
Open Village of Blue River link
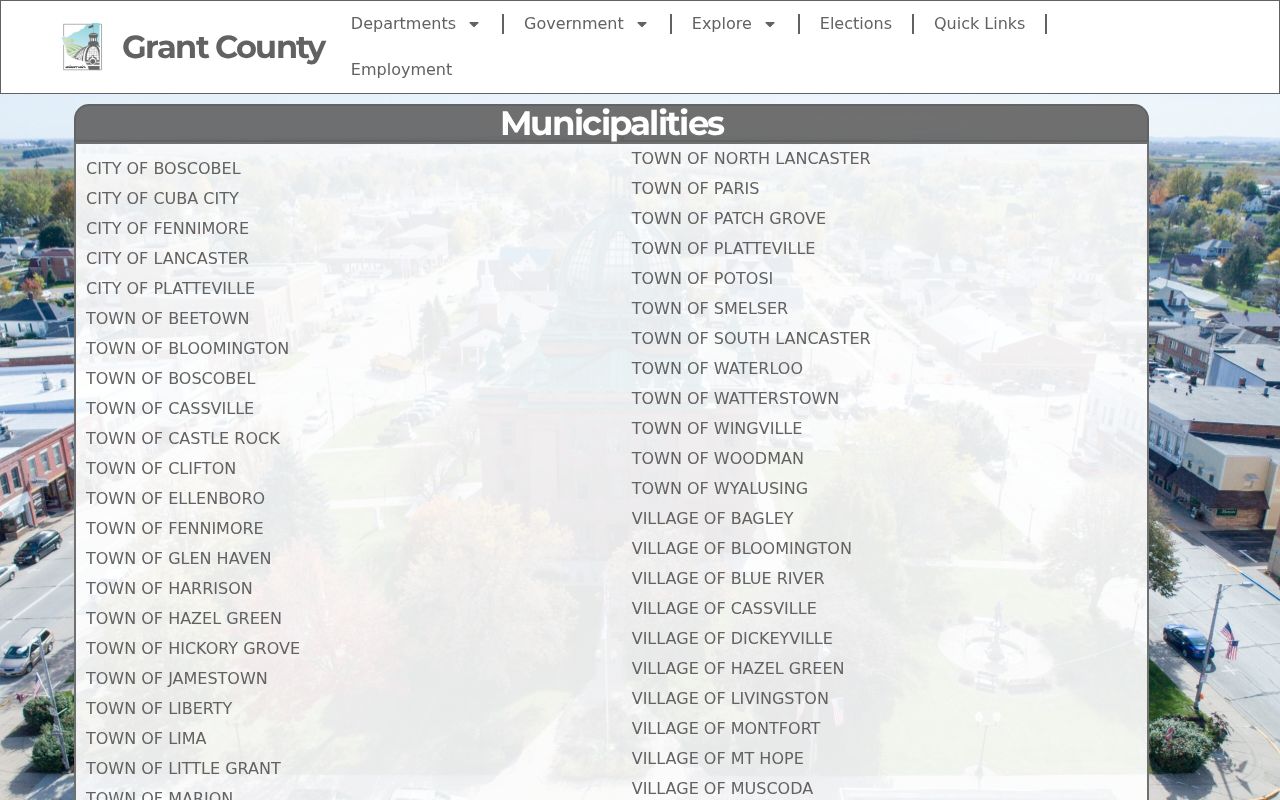(x=728, y=578)
